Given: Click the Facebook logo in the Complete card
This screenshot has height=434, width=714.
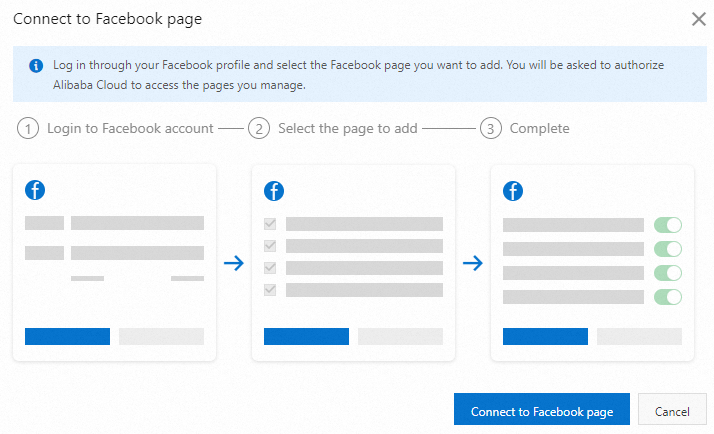Looking at the screenshot, I should [513, 191].
